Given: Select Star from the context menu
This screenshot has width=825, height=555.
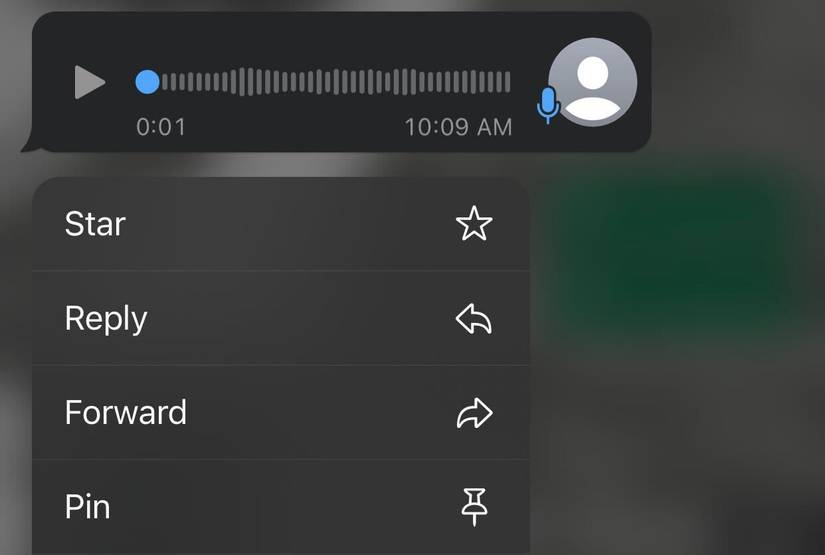Looking at the screenshot, I should point(280,224).
